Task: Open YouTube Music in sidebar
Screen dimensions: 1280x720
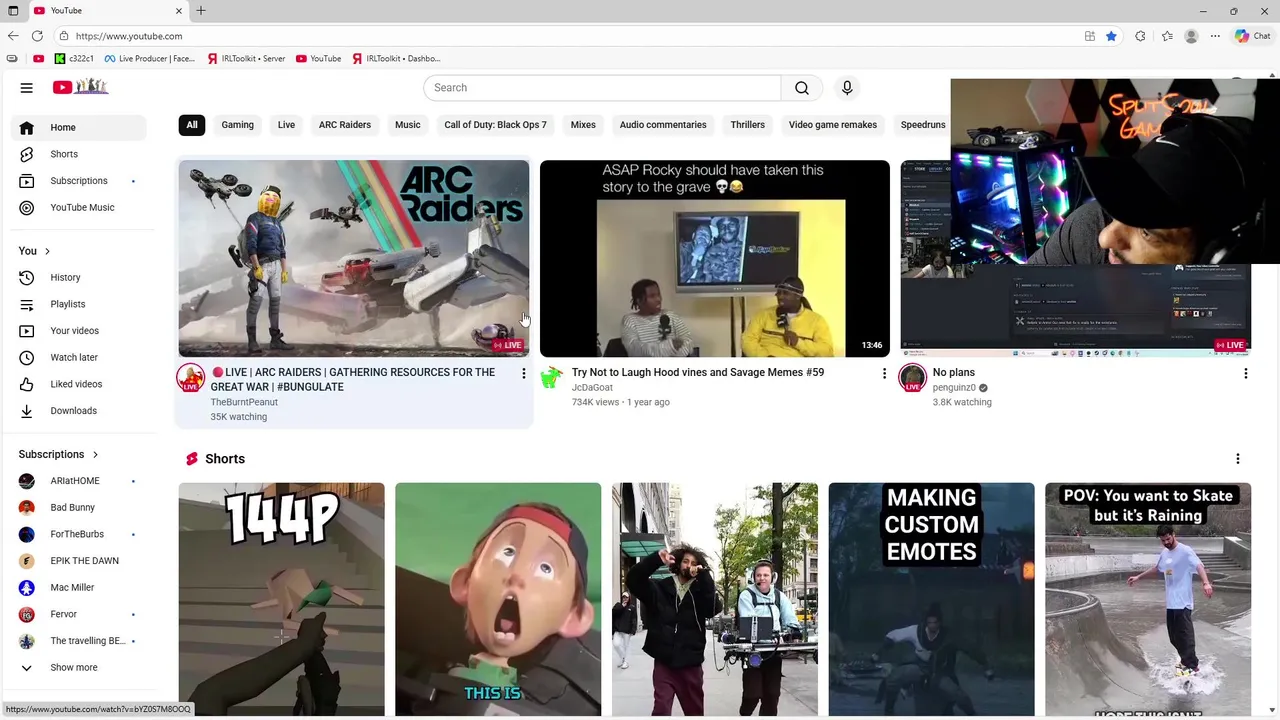Action: pyautogui.click(x=79, y=207)
